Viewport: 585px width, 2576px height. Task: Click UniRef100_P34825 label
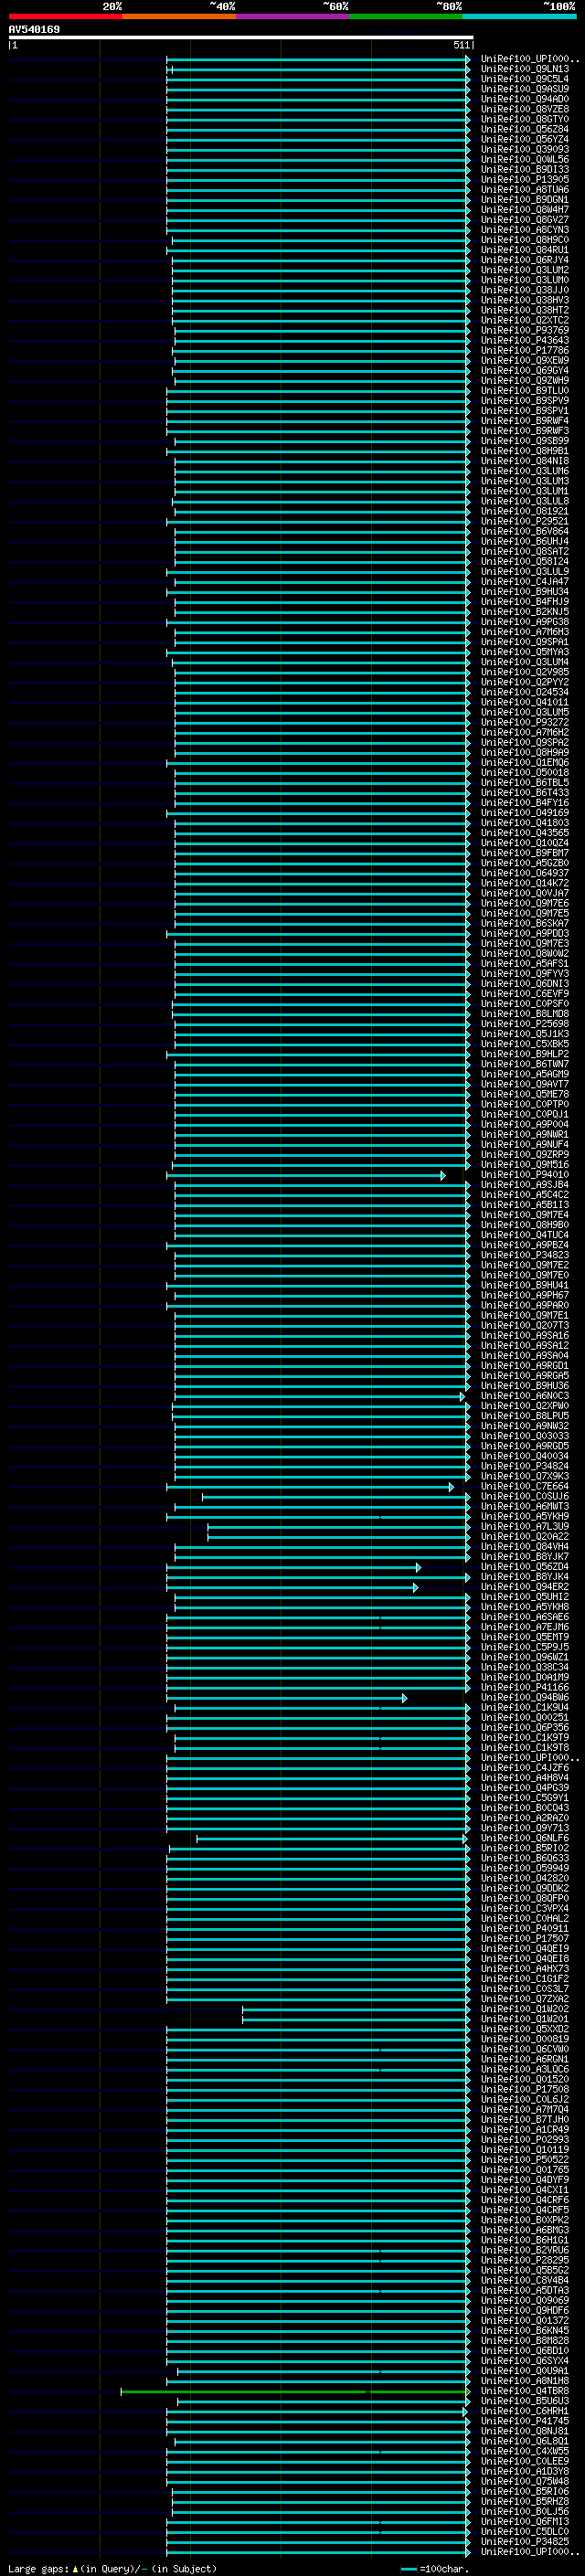tap(525, 2543)
